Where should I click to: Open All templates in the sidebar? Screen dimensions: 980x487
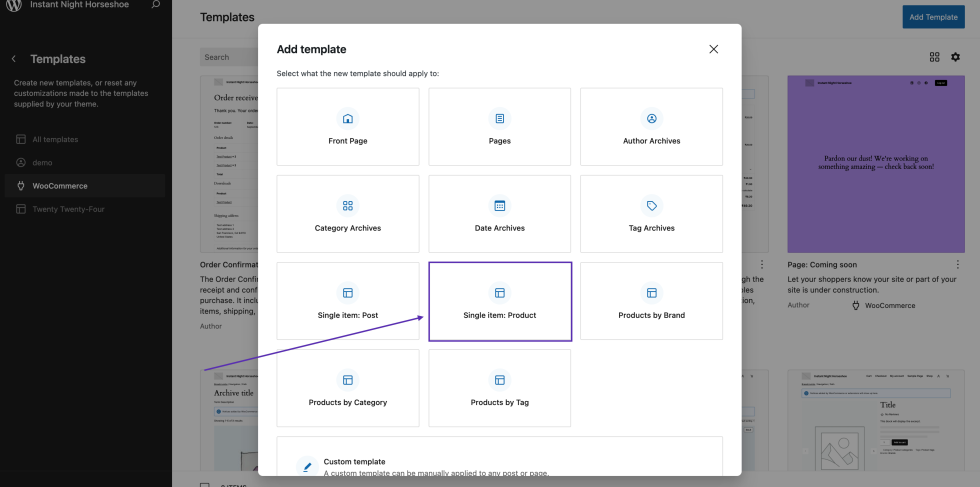point(54,139)
